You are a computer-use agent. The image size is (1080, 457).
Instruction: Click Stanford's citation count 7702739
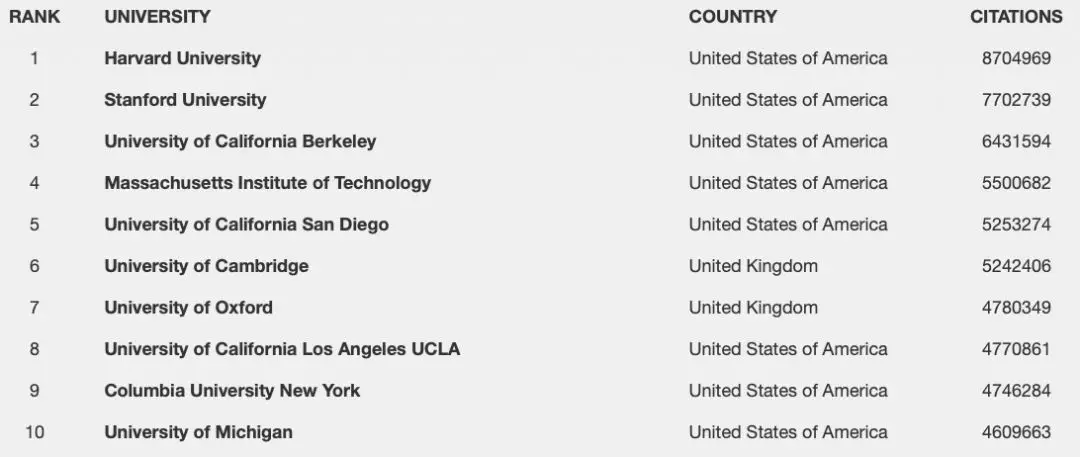point(1016,100)
